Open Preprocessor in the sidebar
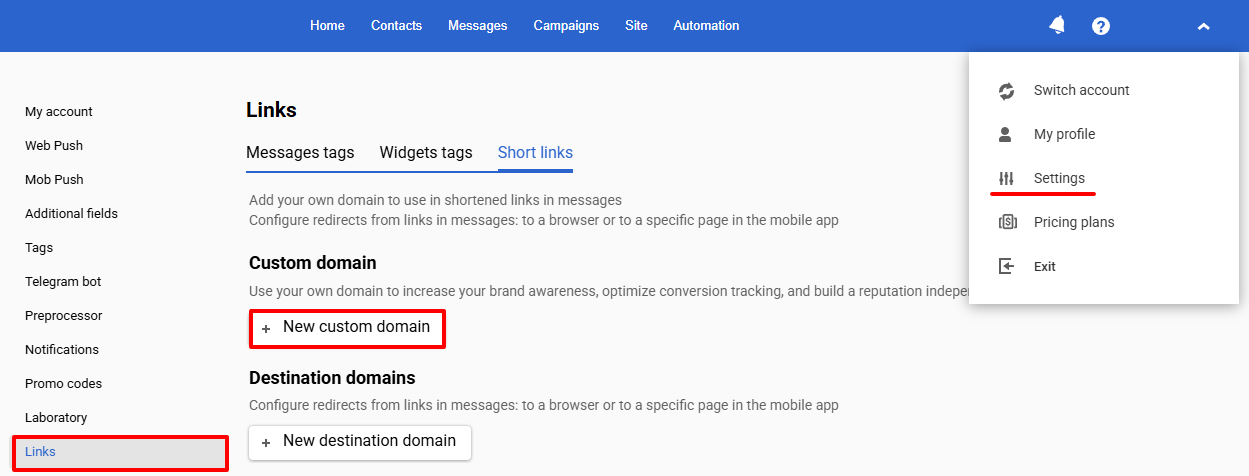The image size is (1249, 476). (64, 316)
